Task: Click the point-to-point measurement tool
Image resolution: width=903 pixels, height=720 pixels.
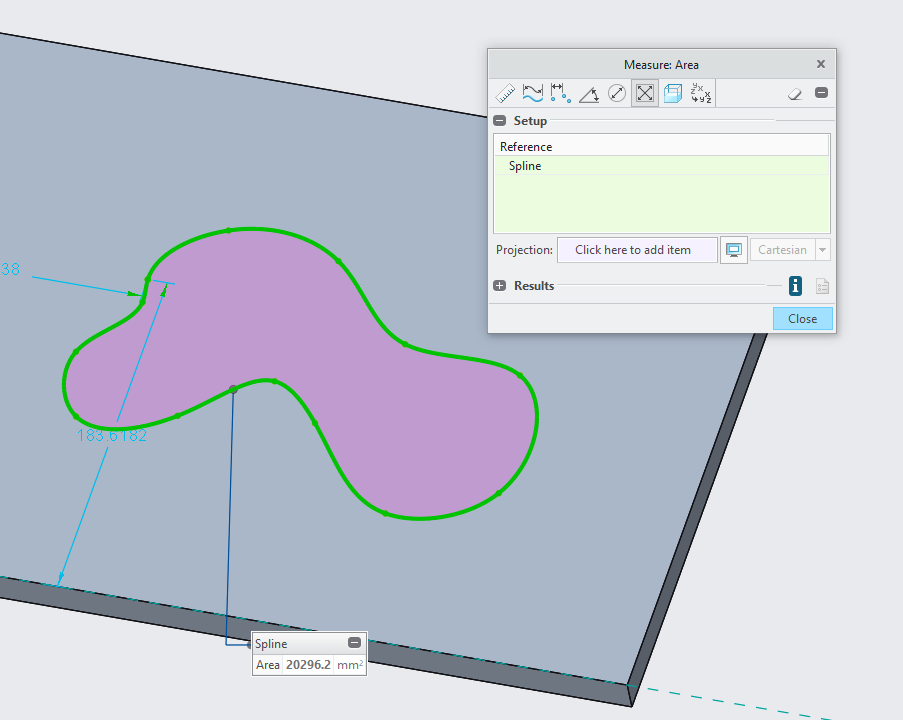Action: pyautogui.click(x=560, y=92)
